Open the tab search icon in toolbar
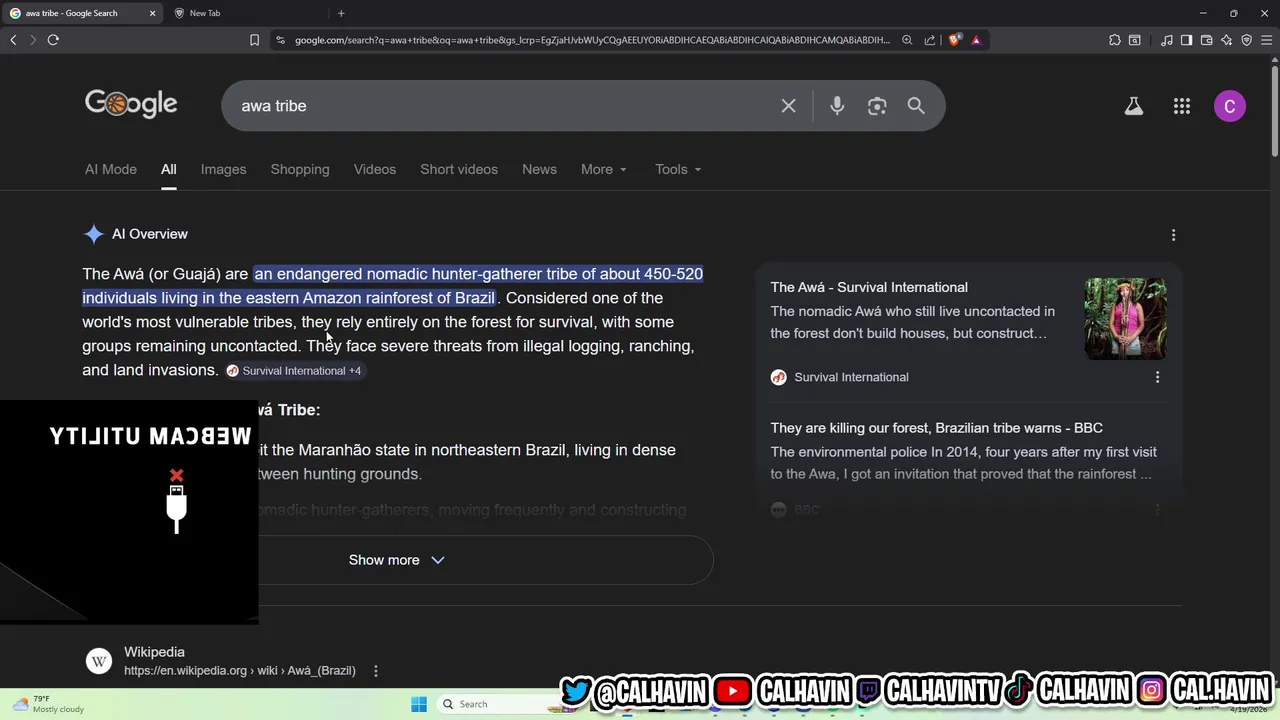Screen dimensions: 1280x720 pos(1135,40)
